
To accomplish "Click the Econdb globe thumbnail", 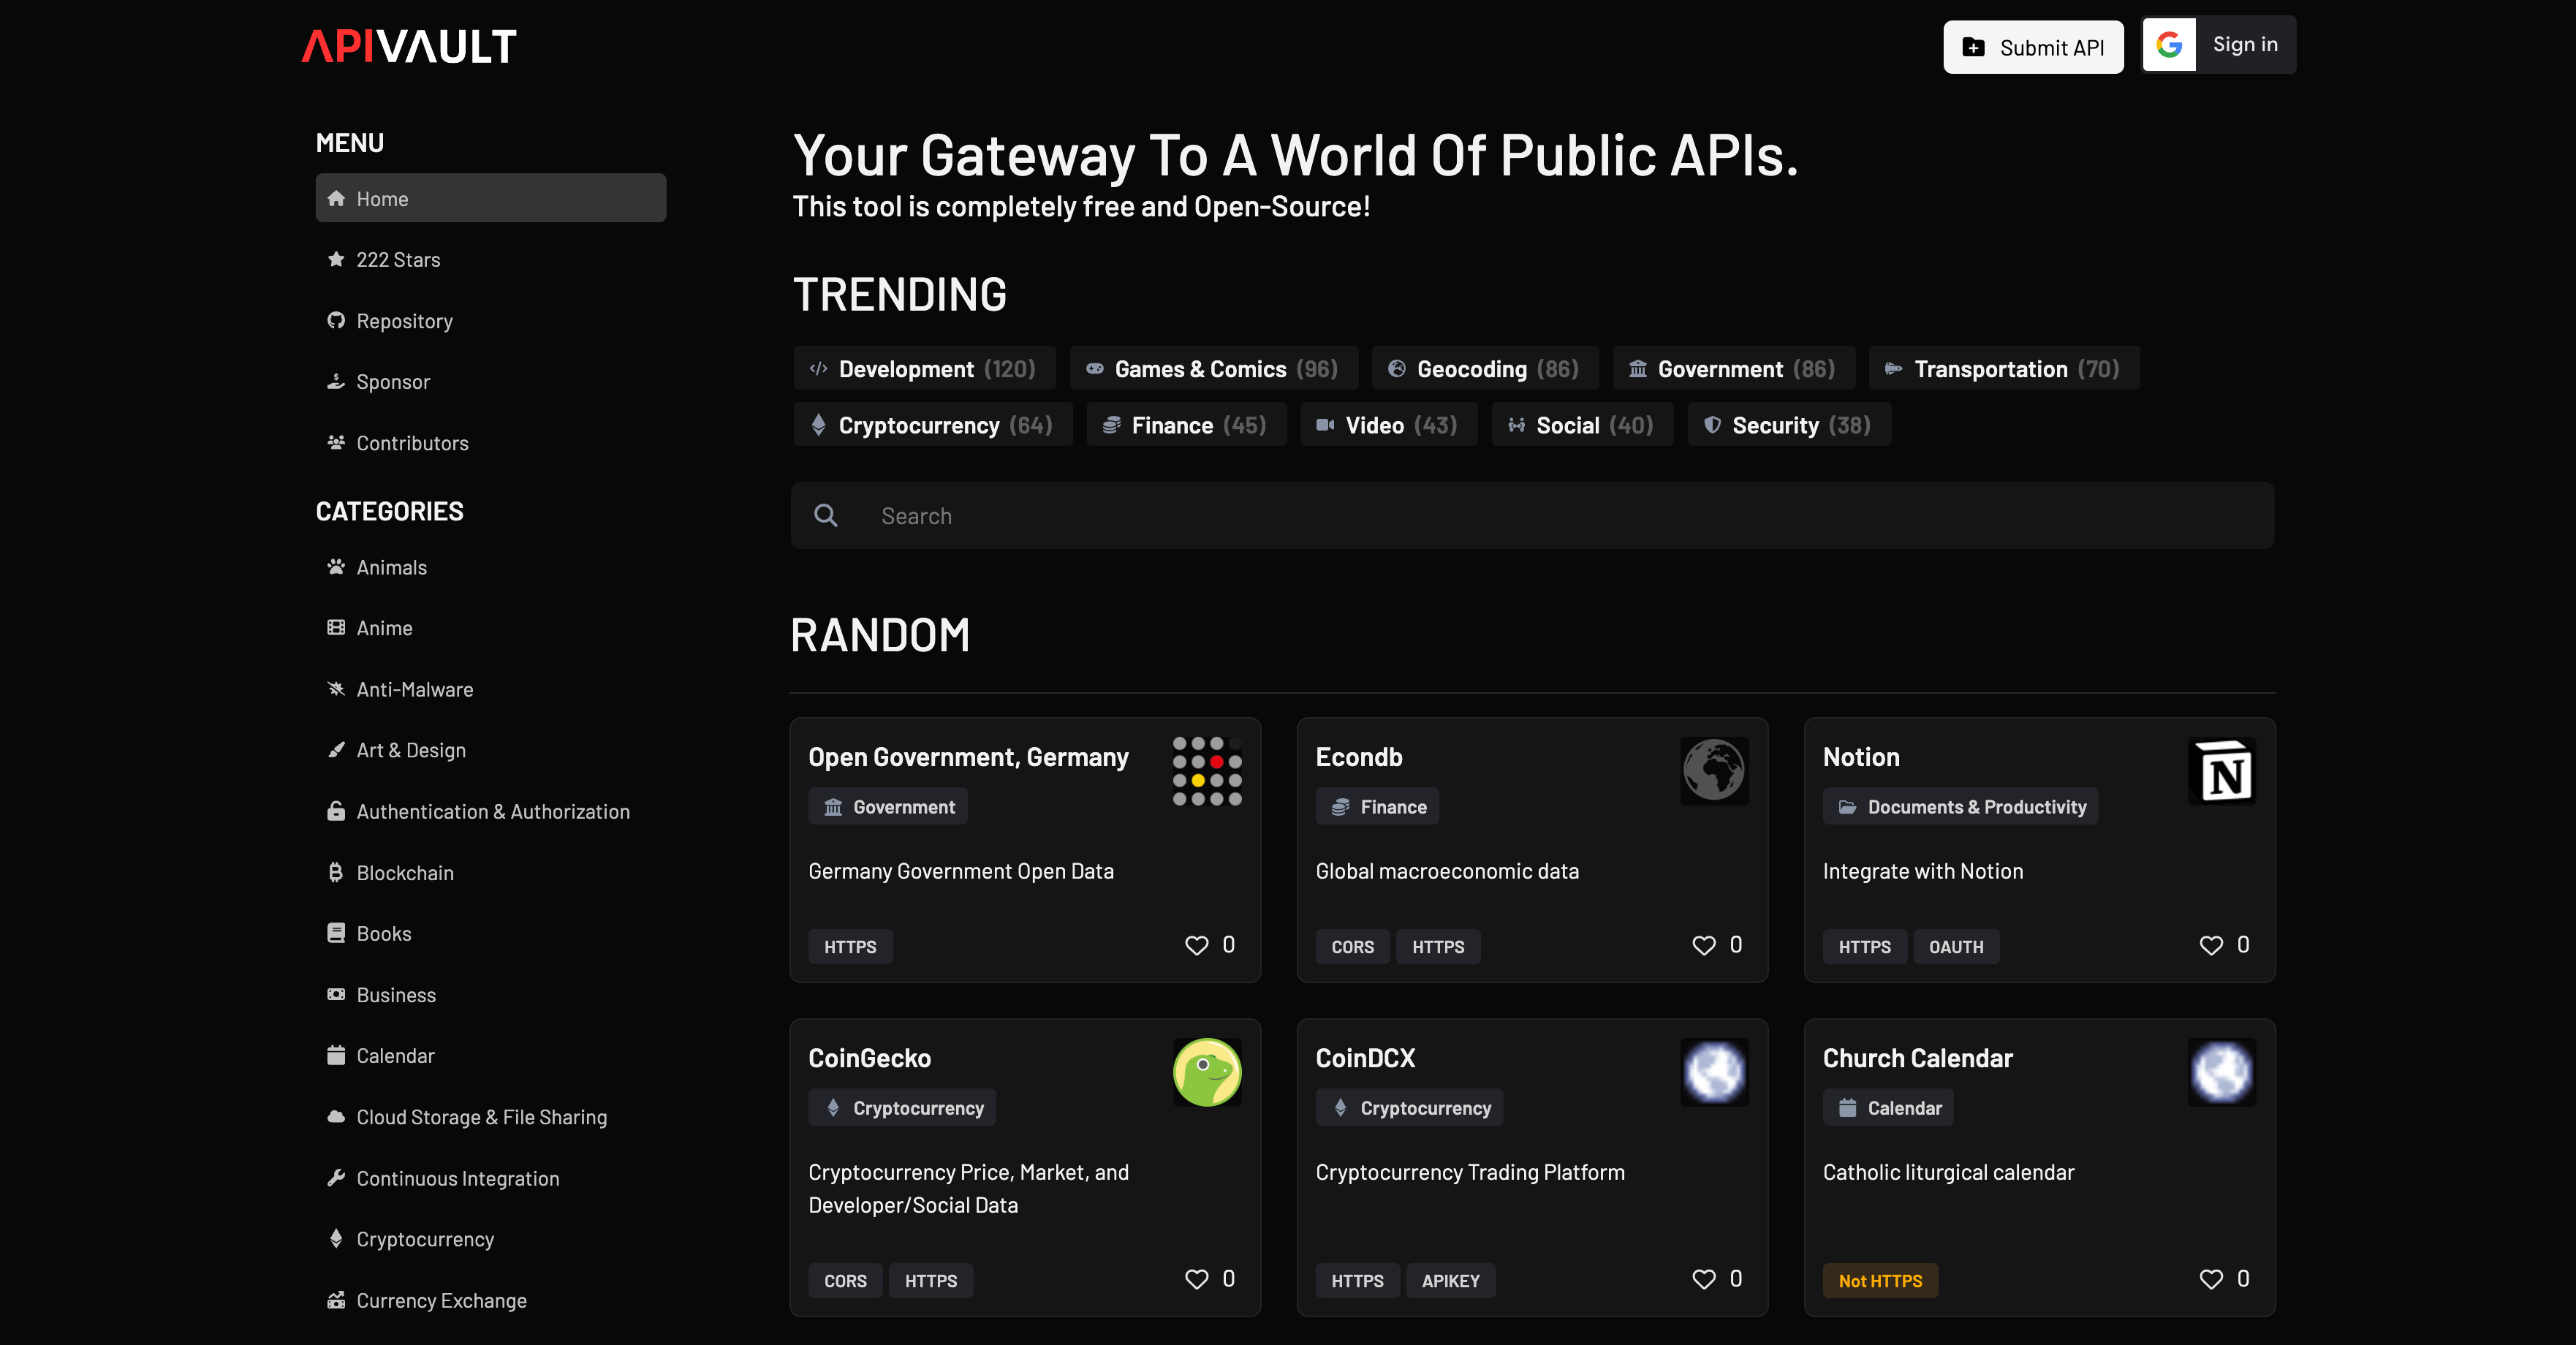I will click(1714, 771).
